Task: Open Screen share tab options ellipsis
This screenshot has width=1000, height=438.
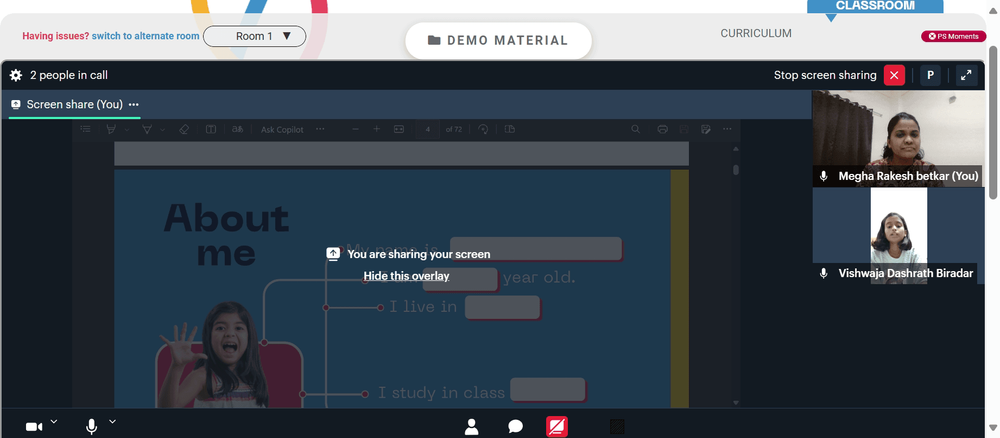Action: tap(133, 105)
